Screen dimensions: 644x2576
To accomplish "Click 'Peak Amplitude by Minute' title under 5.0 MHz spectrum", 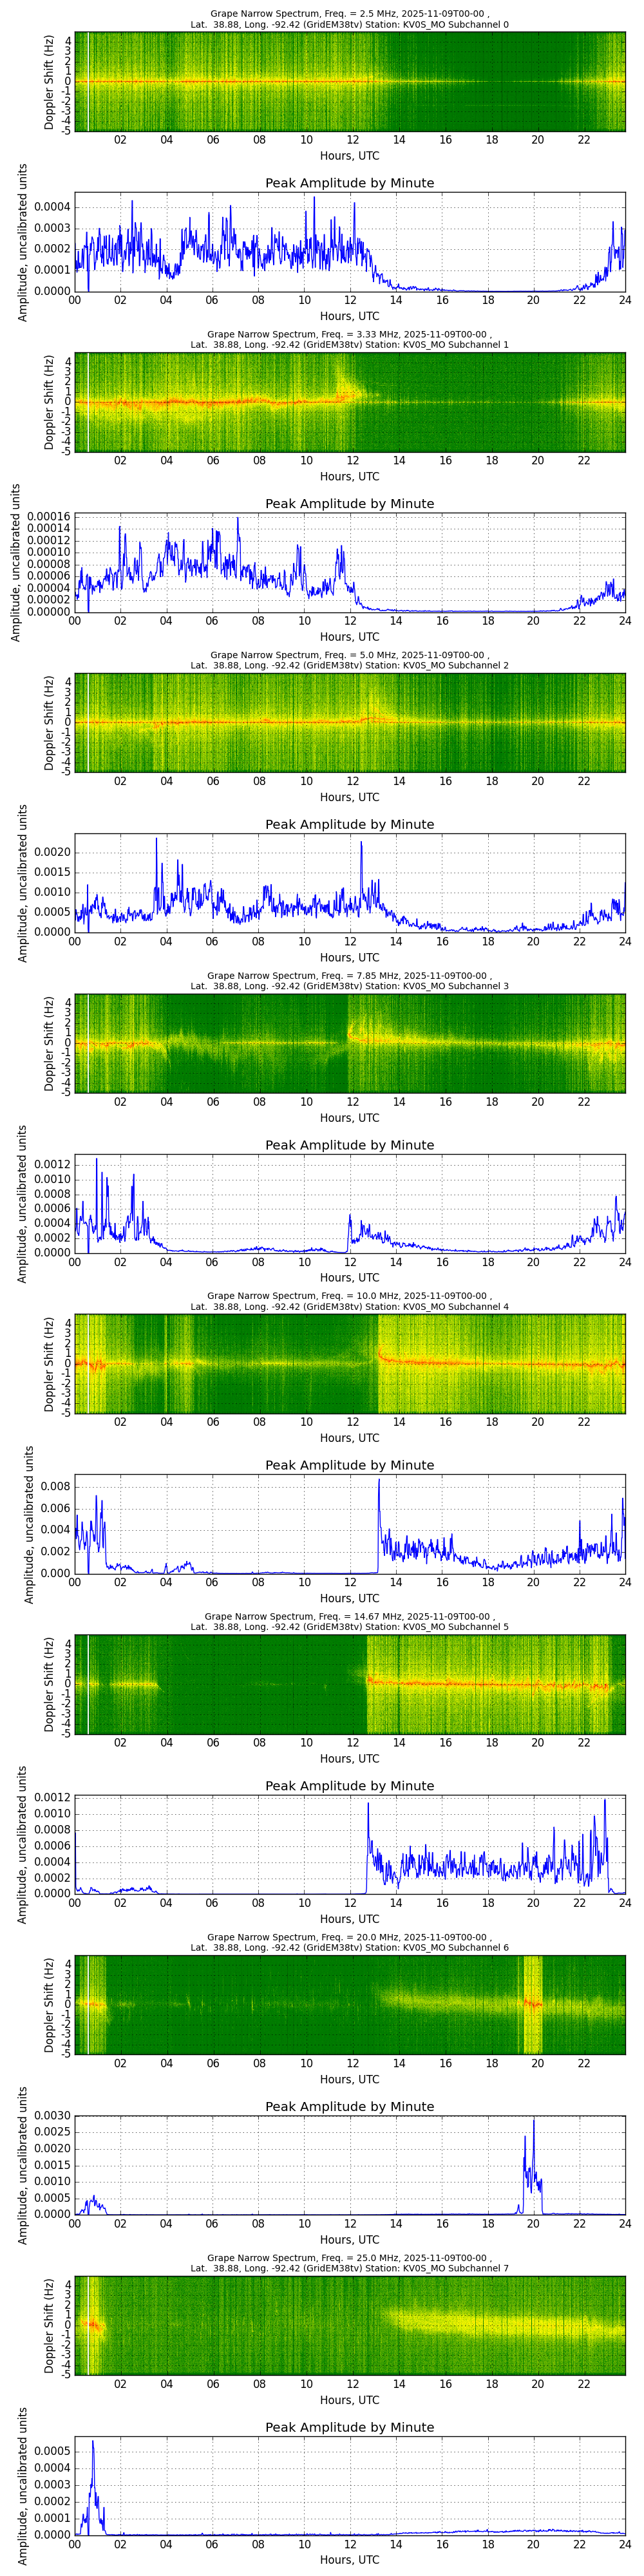I will (x=349, y=825).
